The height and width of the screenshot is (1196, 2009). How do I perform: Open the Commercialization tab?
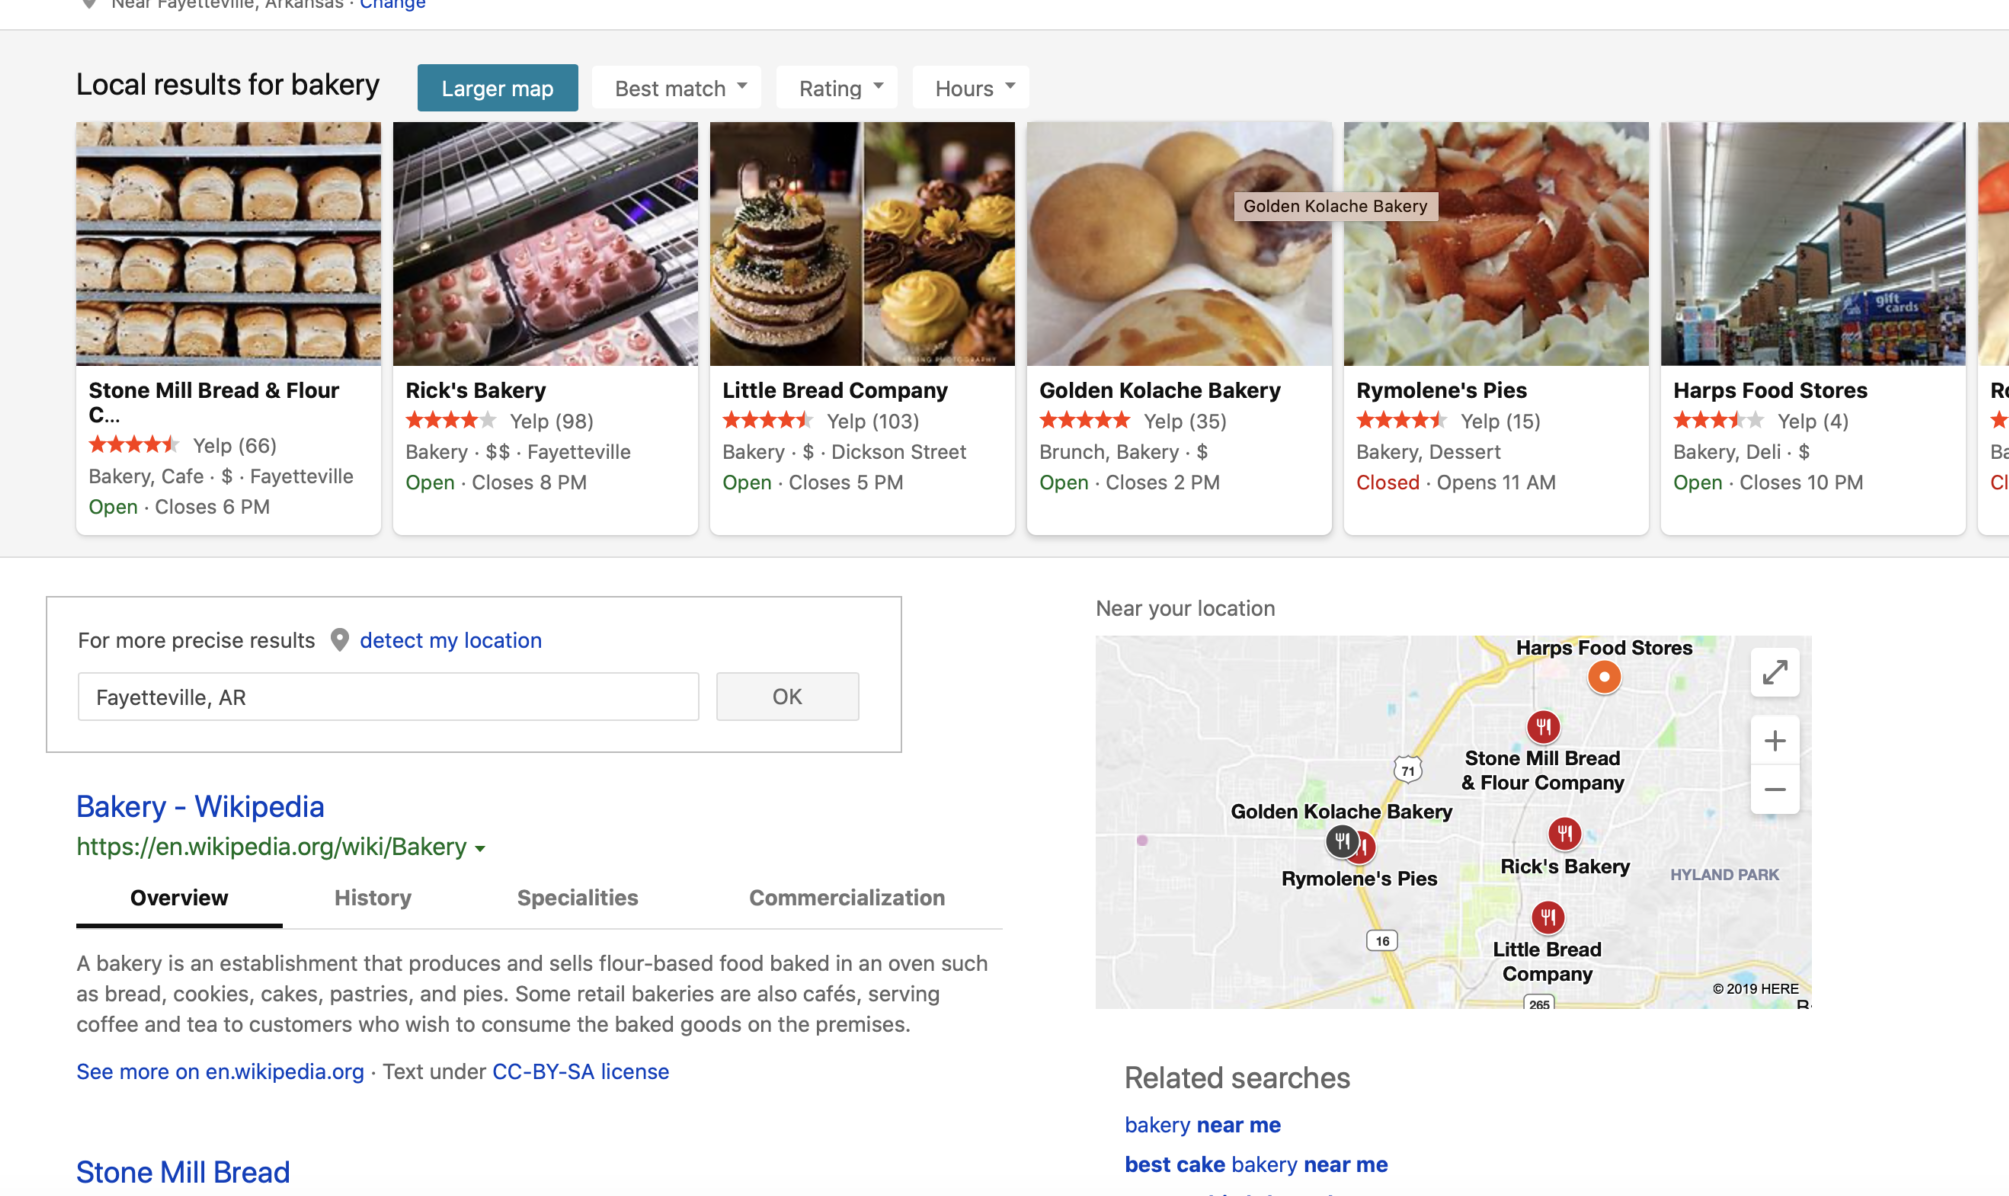(847, 898)
